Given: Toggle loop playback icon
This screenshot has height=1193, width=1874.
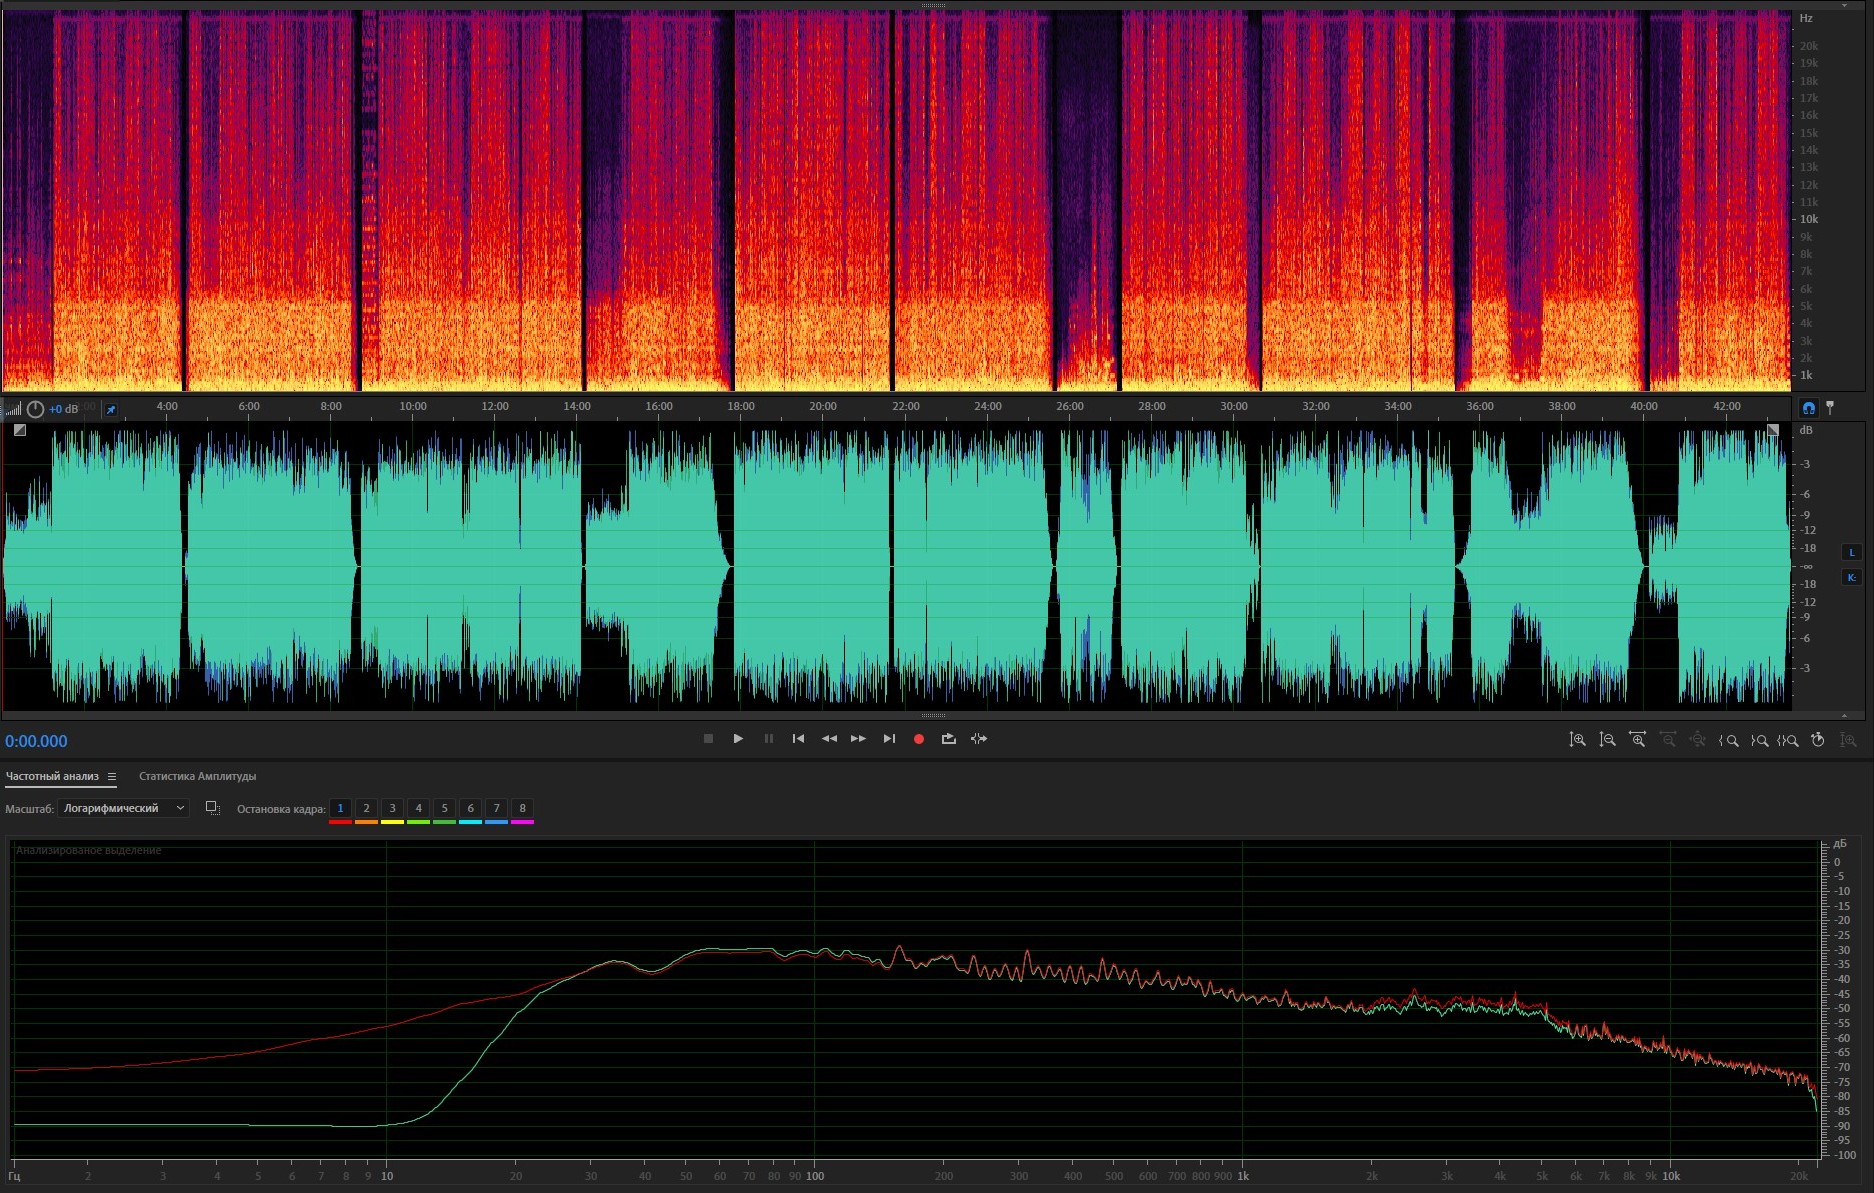Looking at the screenshot, I should (948, 739).
